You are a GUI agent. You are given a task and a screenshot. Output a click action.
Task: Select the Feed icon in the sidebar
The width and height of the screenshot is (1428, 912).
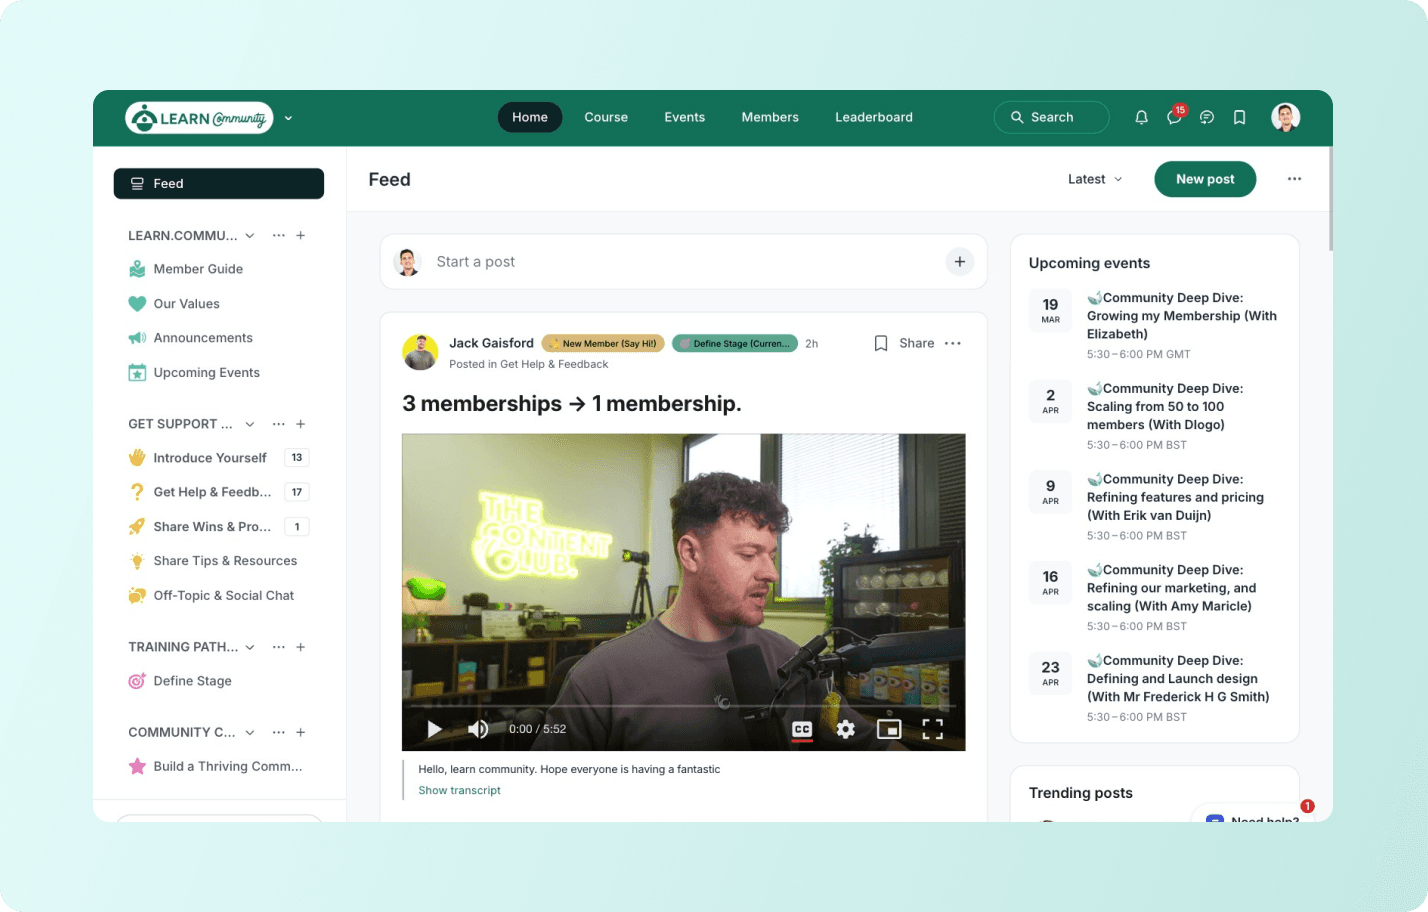(136, 183)
